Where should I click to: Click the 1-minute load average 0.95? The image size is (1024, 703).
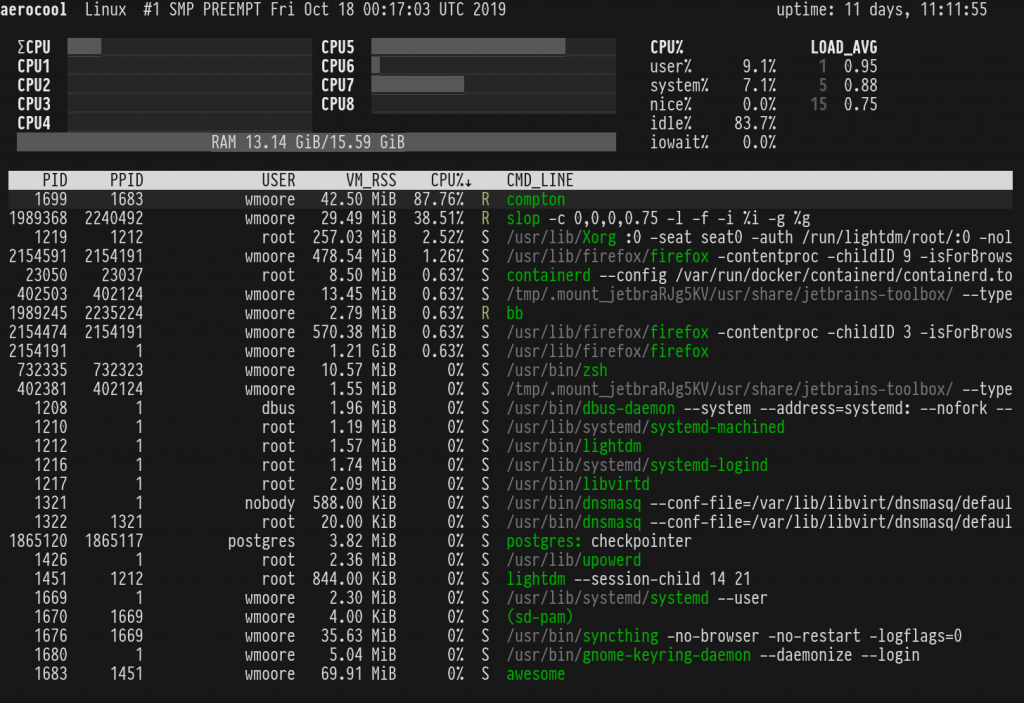pyautogui.click(x=860, y=66)
